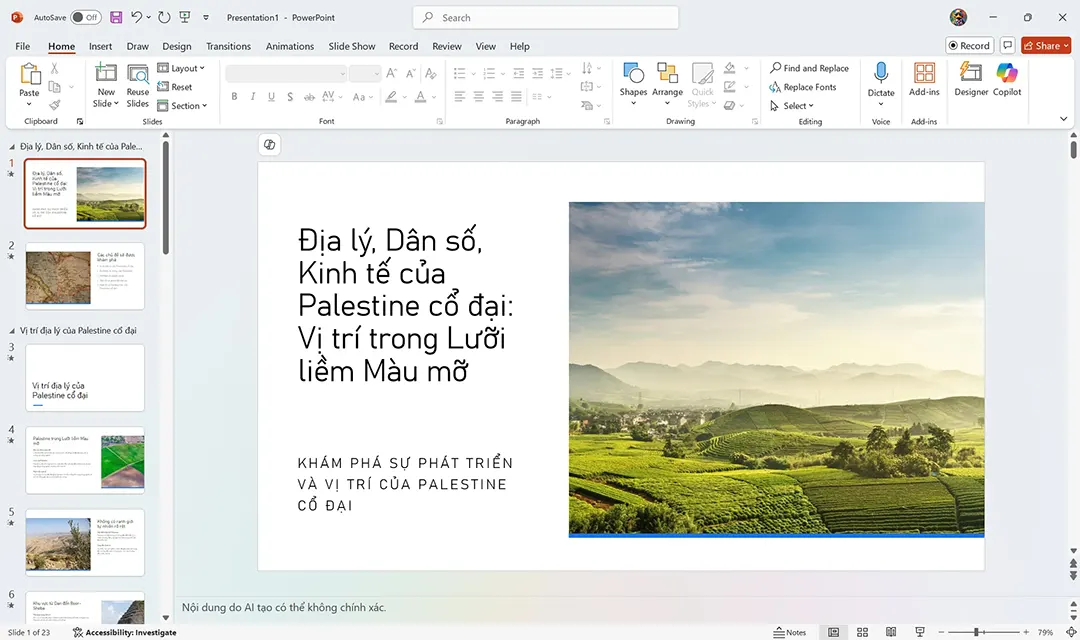This screenshot has height=640, width=1080.
Task: Switch to the Insert ribbon tab
Action: 100,46
